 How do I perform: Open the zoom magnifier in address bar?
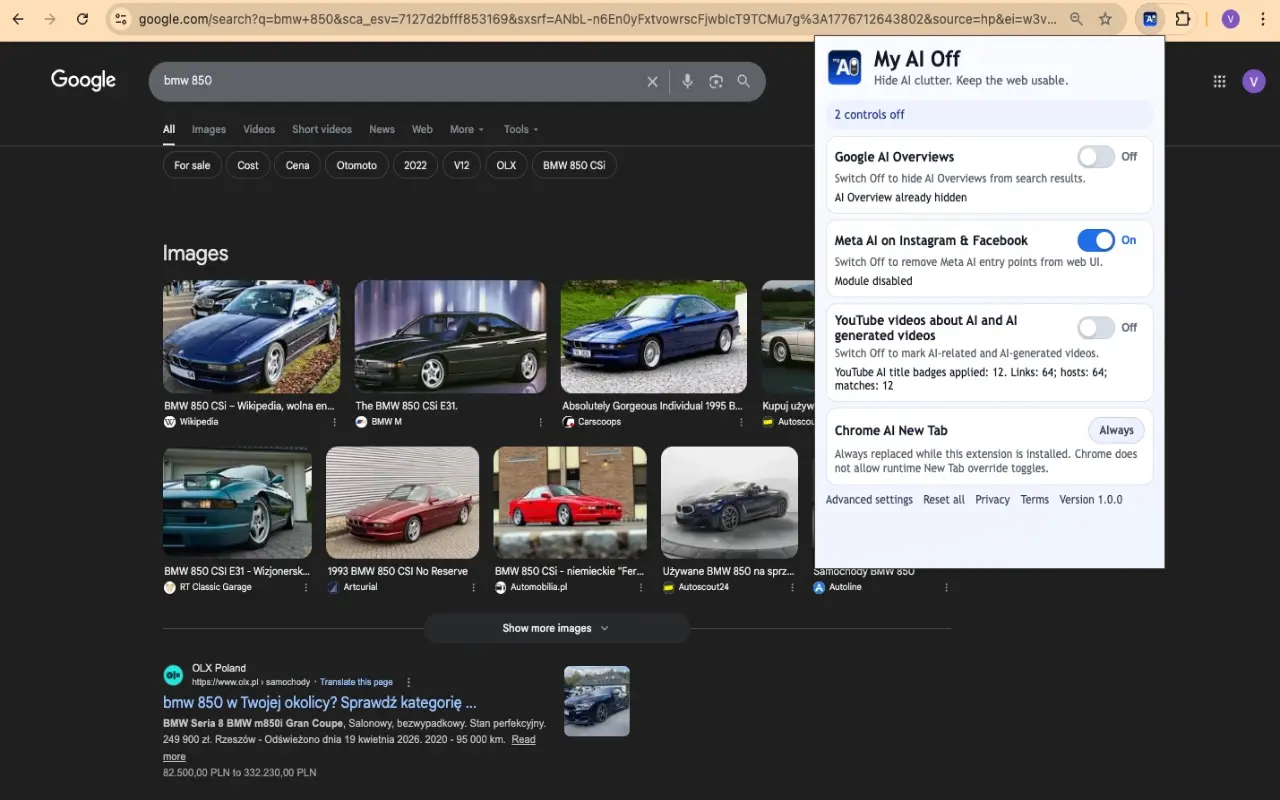pyautogui.click(x=1076, y=19)
